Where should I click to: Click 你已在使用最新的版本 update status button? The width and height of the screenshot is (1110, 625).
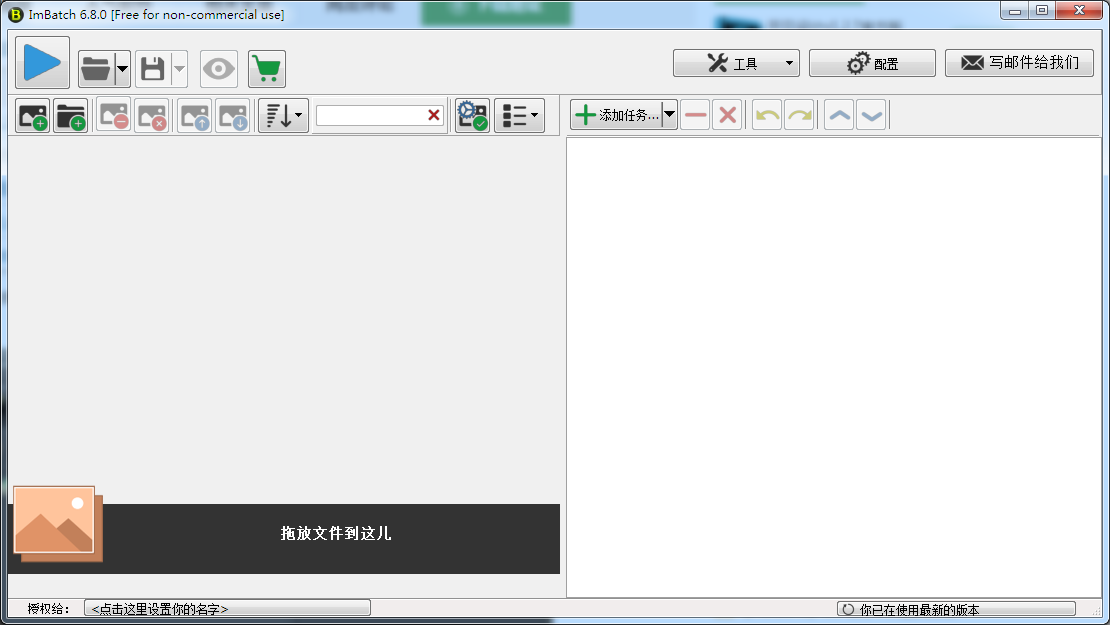956,609
